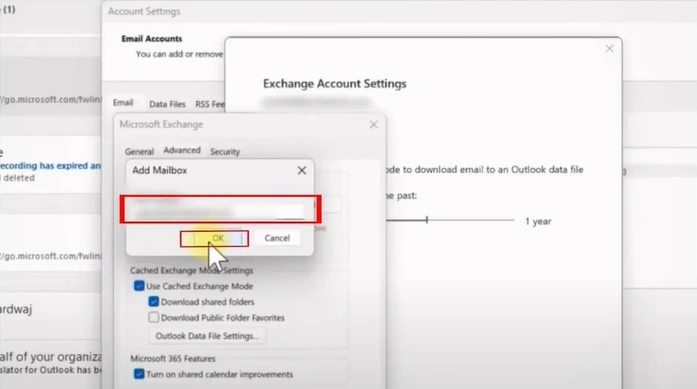697x389 pixels.
Task: Switch to Email tab in Account Settings
Action: click(123, 103)
